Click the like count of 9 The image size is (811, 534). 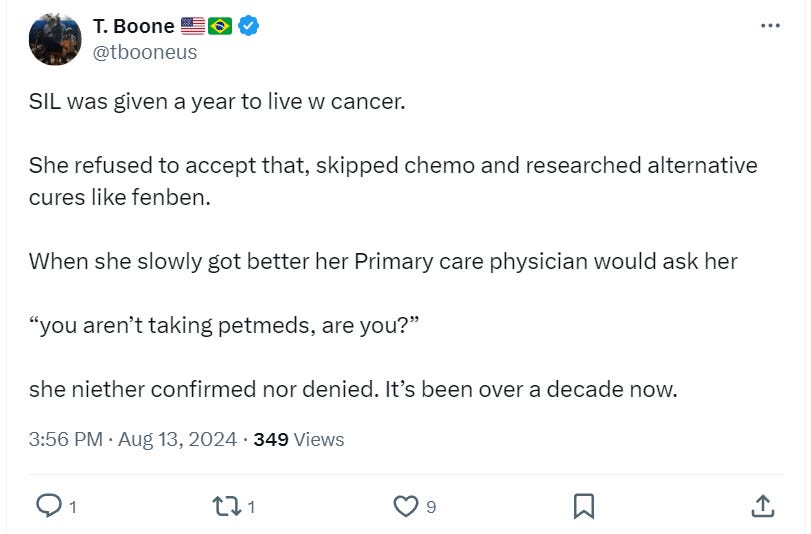click(431, 507)
